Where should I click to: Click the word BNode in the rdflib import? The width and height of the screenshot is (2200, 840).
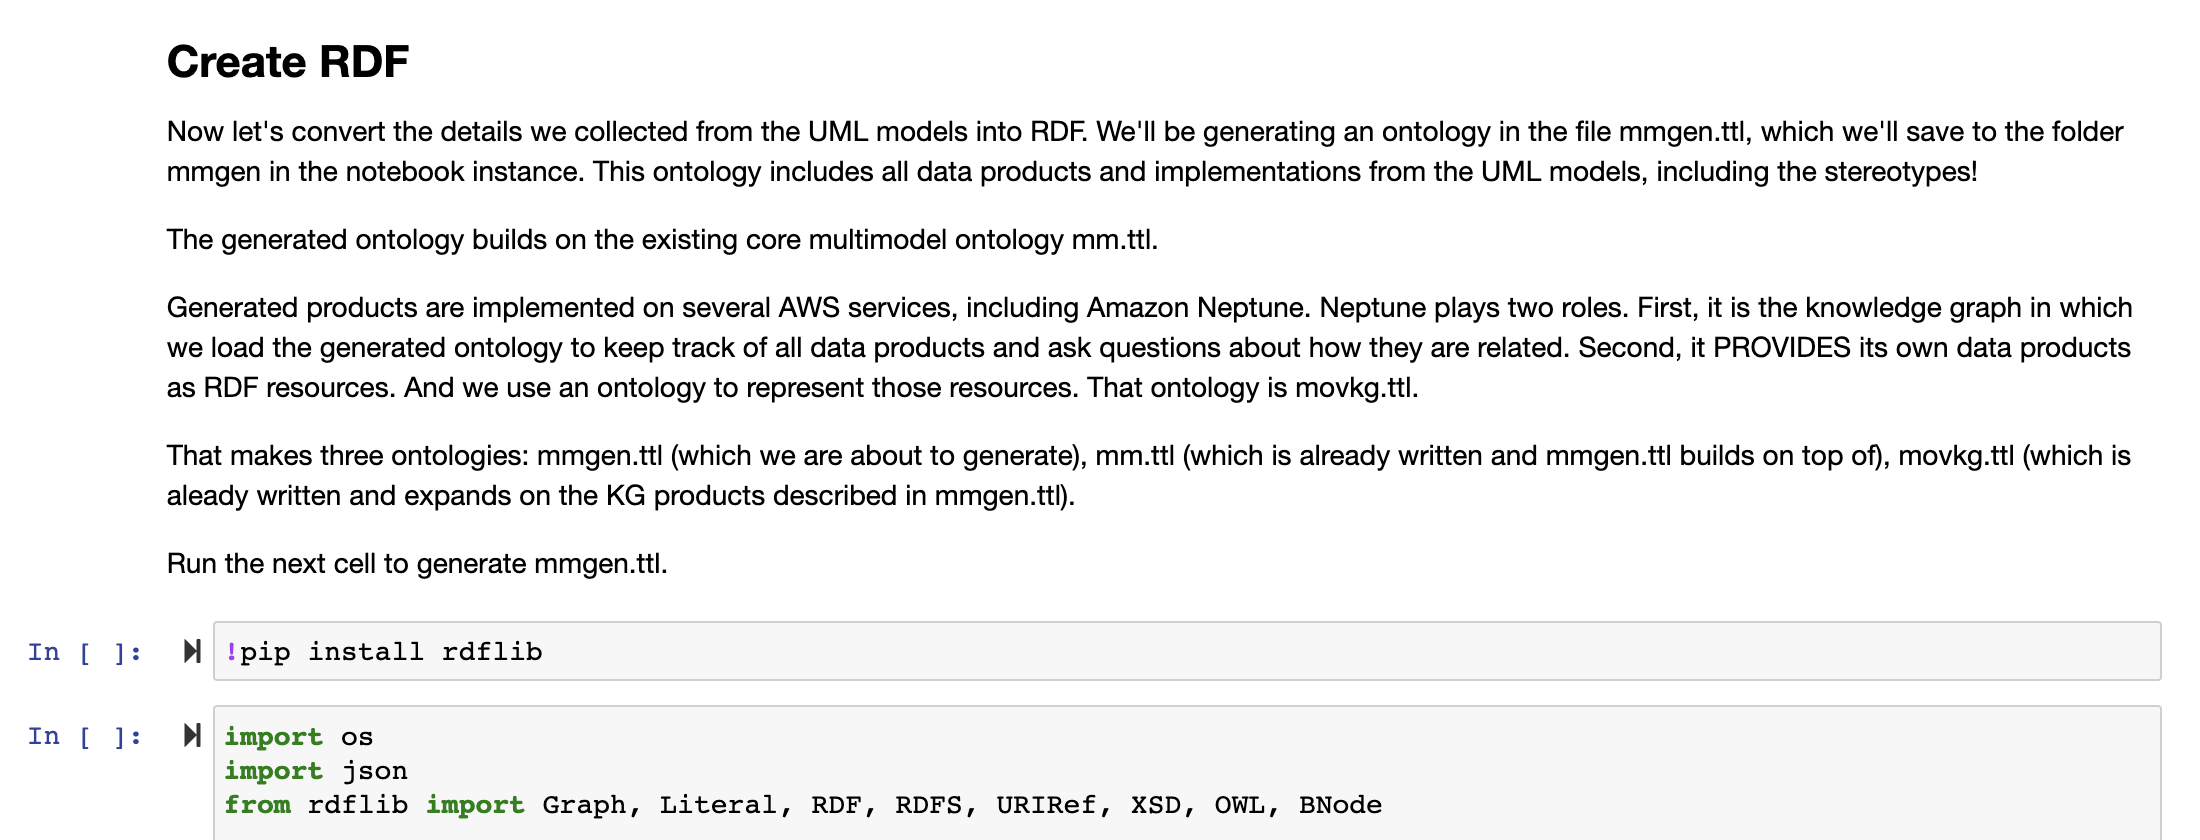(x=1340, y=805)
